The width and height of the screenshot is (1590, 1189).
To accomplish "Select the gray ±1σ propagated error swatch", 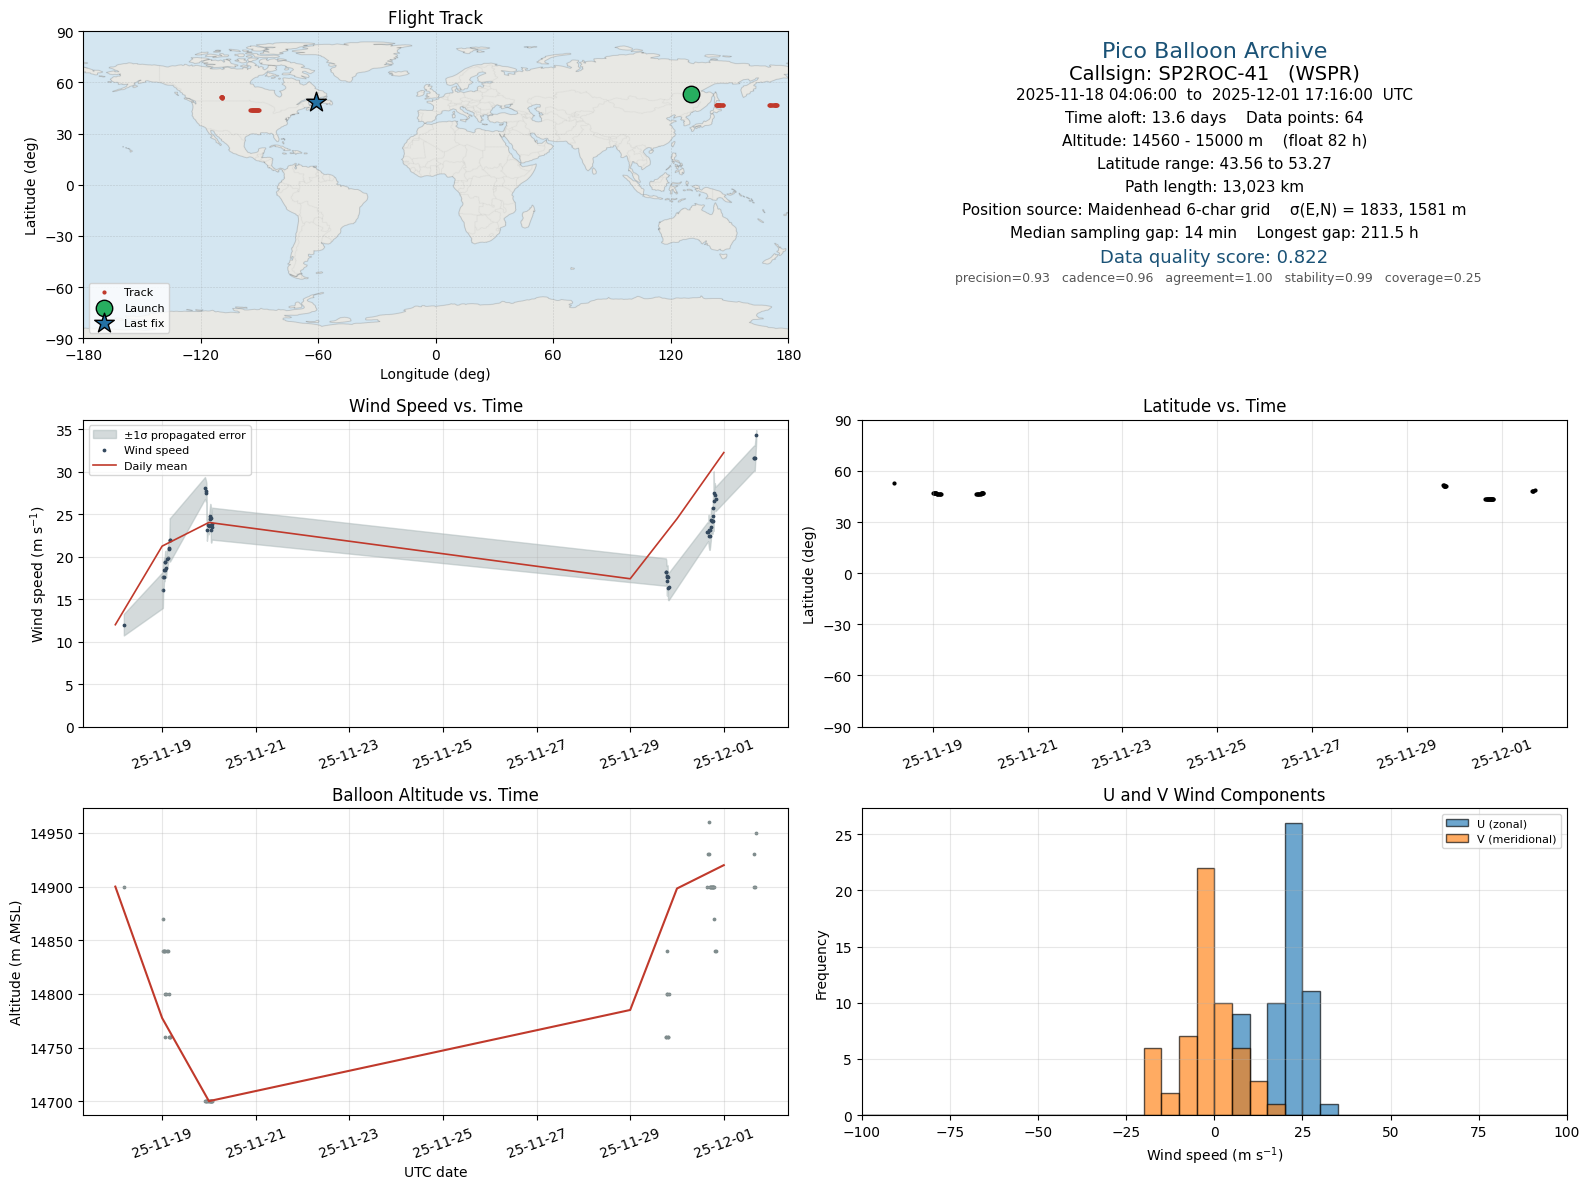I will 105,435.
